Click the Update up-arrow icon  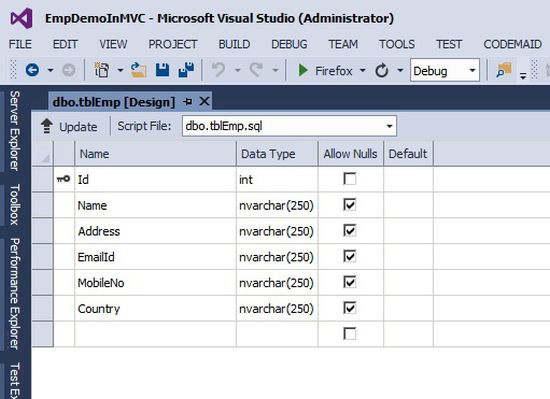pyautogui.click(x=47, y=126)
